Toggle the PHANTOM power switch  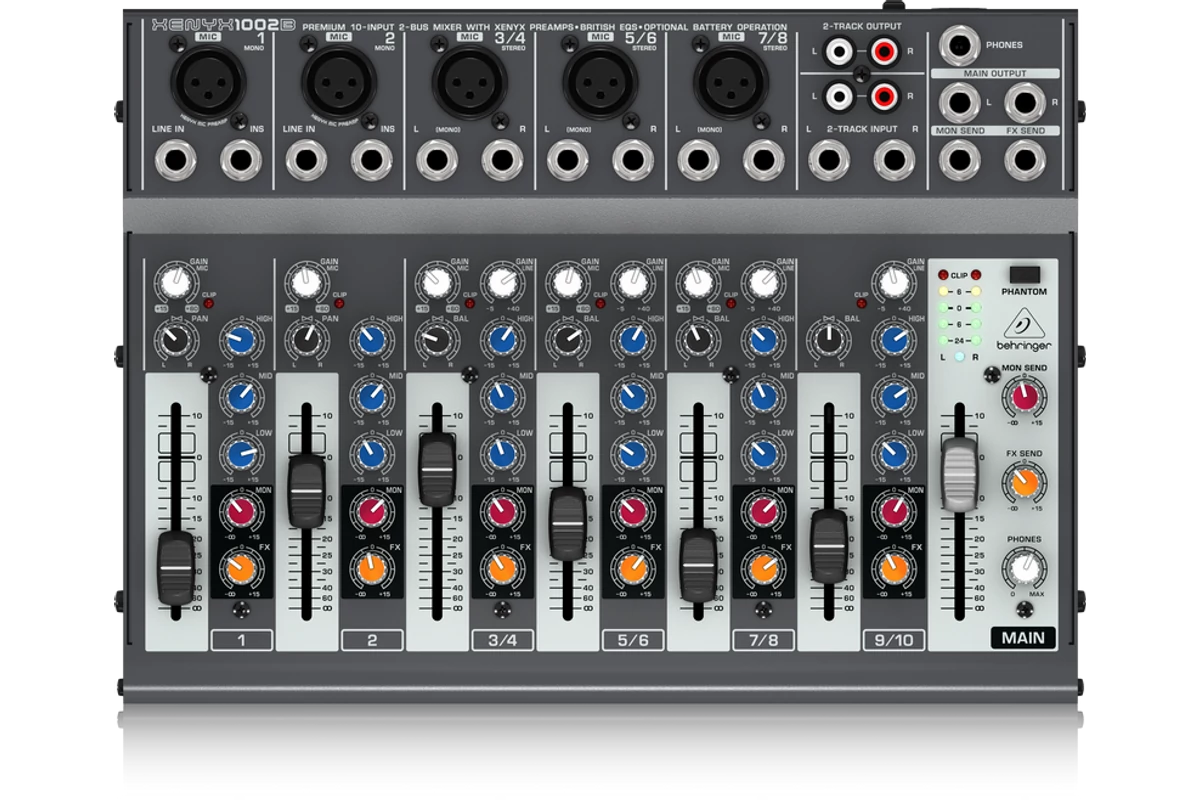click(x=1024, y=275)
